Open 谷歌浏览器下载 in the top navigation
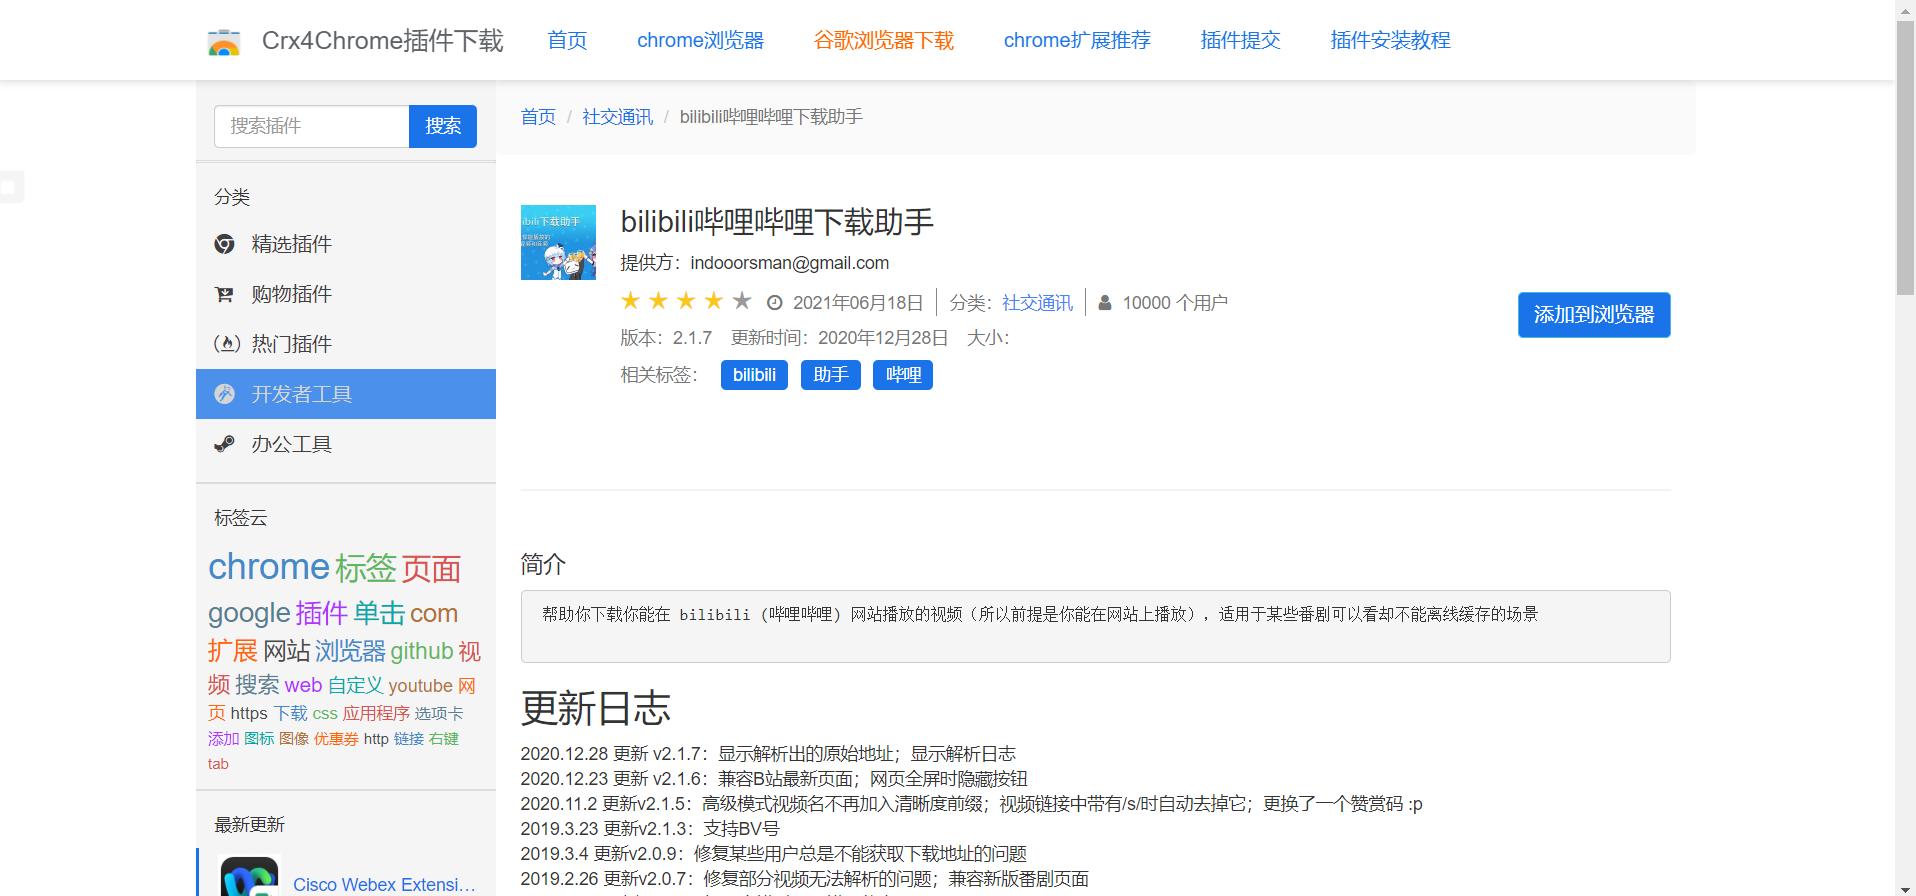Image resolution: width=1916 pixels, height=896 pixels. pos(884,40)
